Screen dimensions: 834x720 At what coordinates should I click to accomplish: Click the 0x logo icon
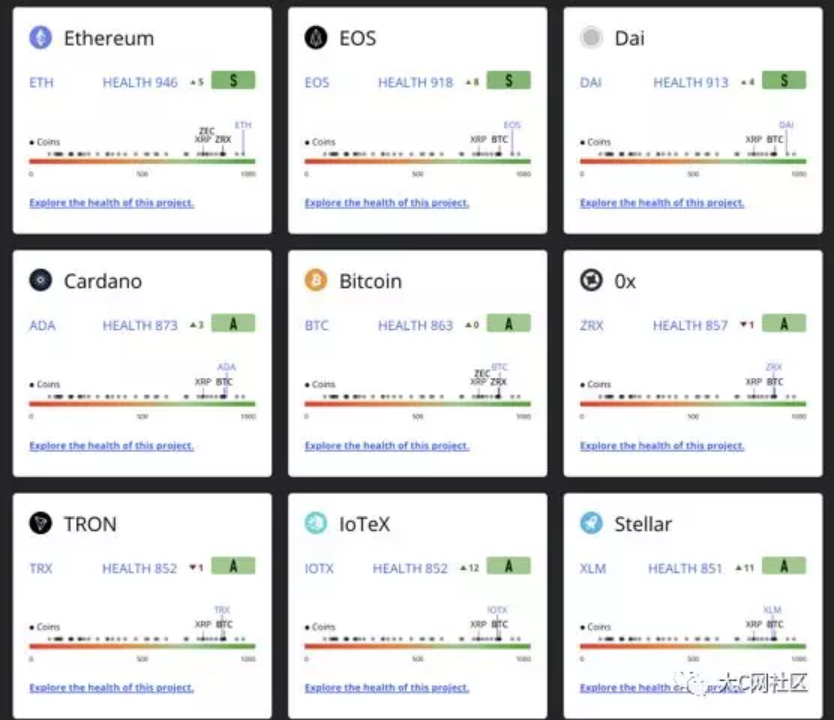click(x=591, y=280)
